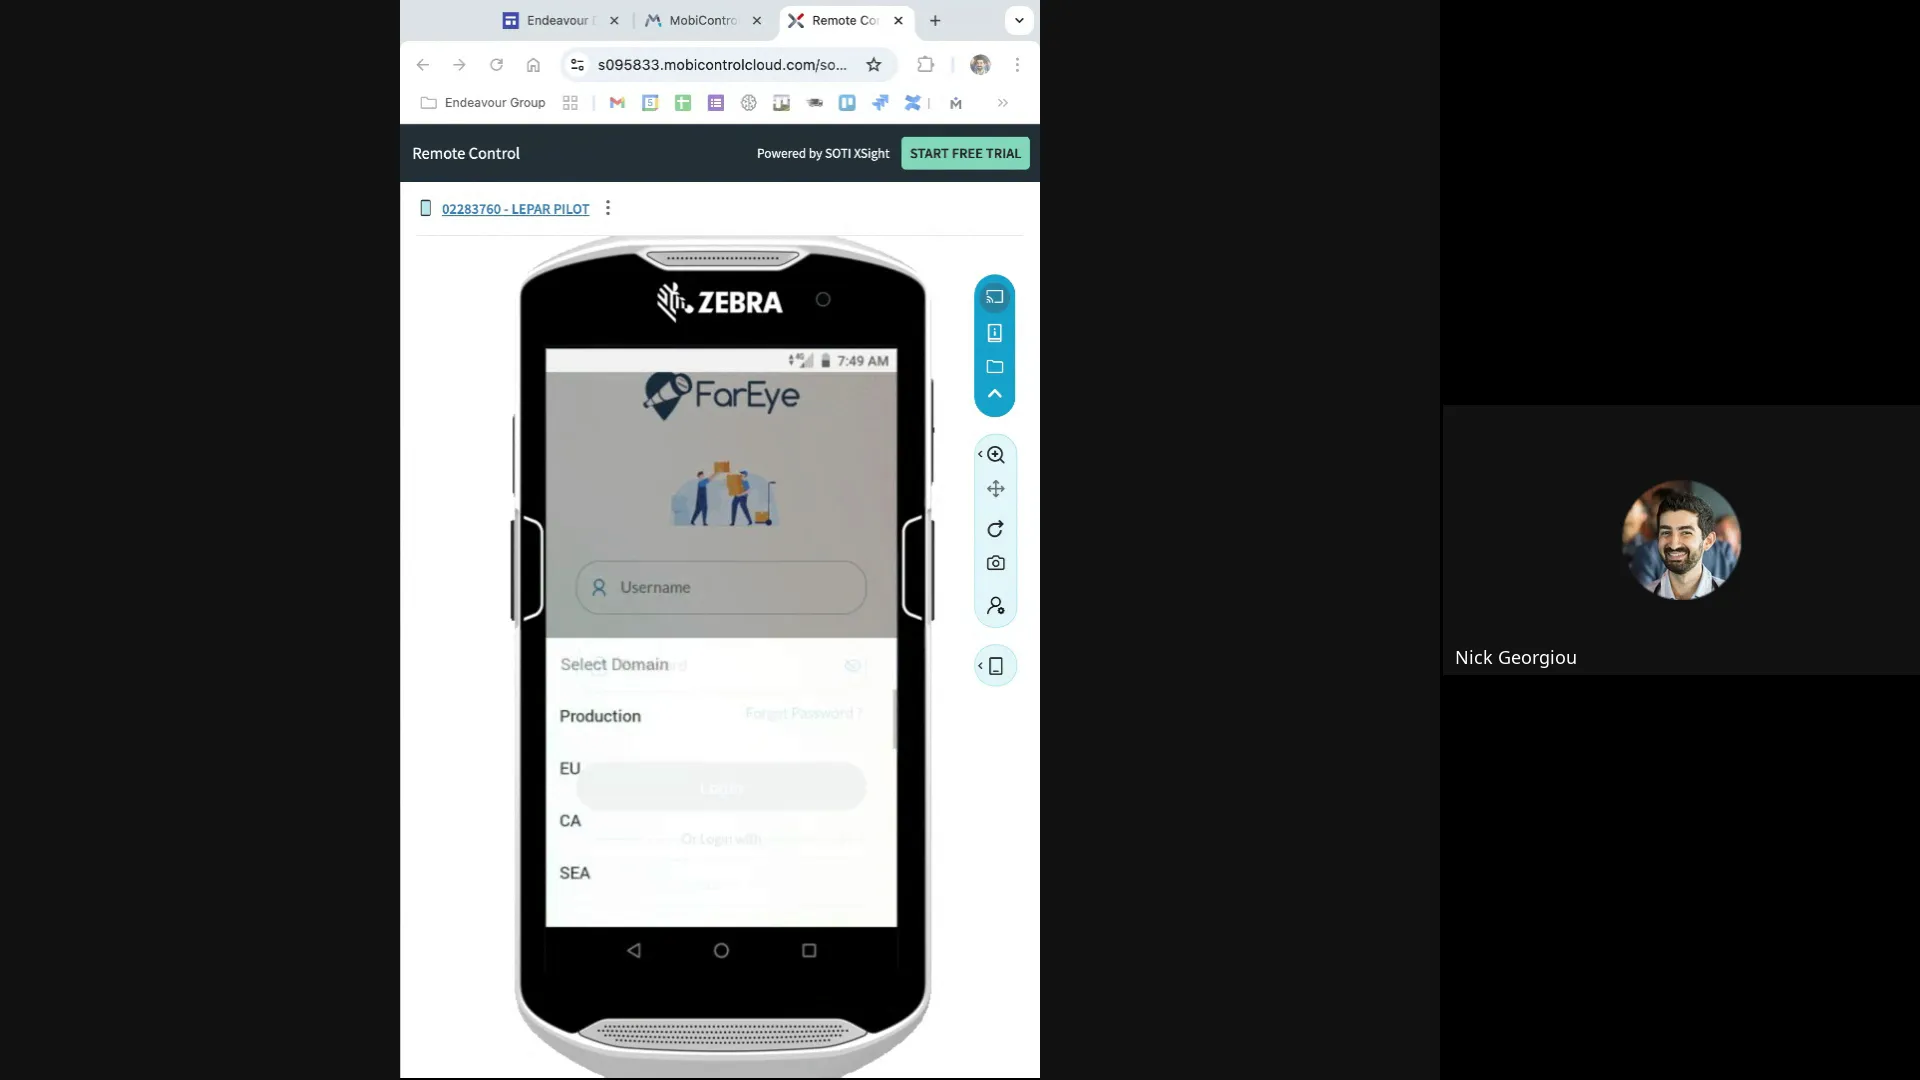This screenshot has width=1920, height=1080.
Task: Click the Username input field
Action: tap(720, 587)
